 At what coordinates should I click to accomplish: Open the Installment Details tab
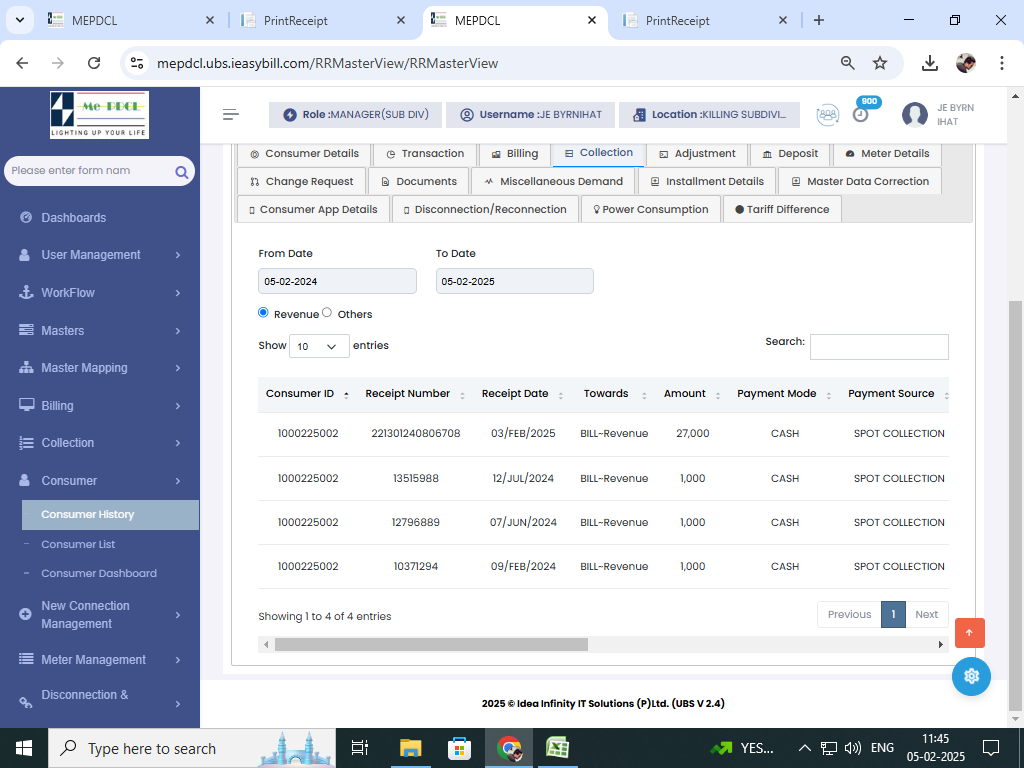[x=707, y=182]
